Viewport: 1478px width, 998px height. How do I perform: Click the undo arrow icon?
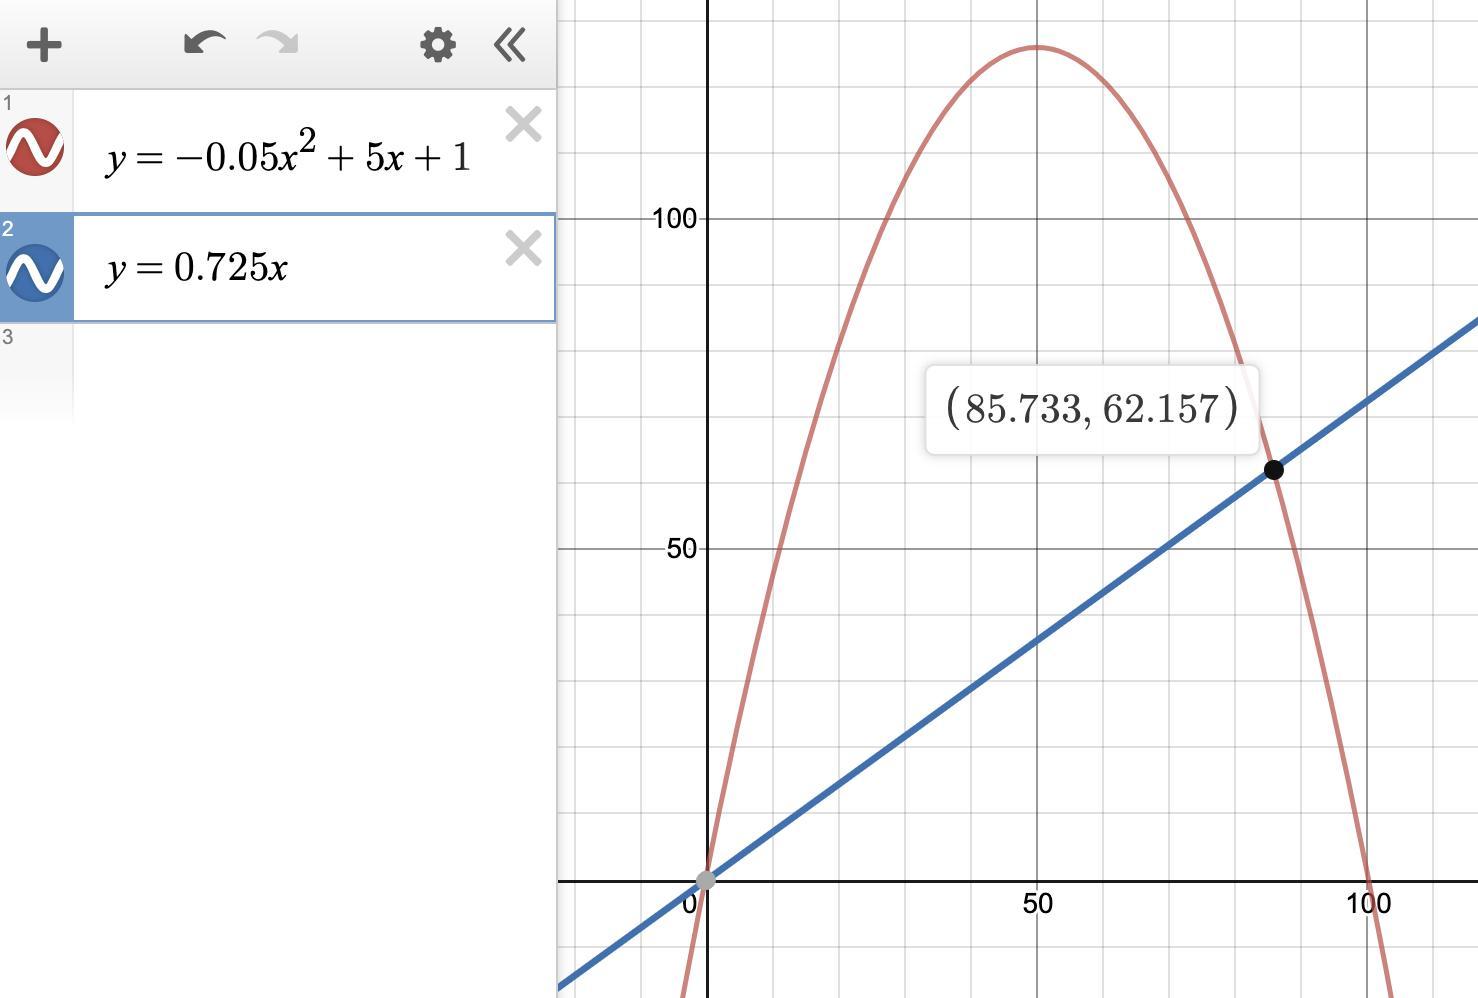tap(205, 44)
